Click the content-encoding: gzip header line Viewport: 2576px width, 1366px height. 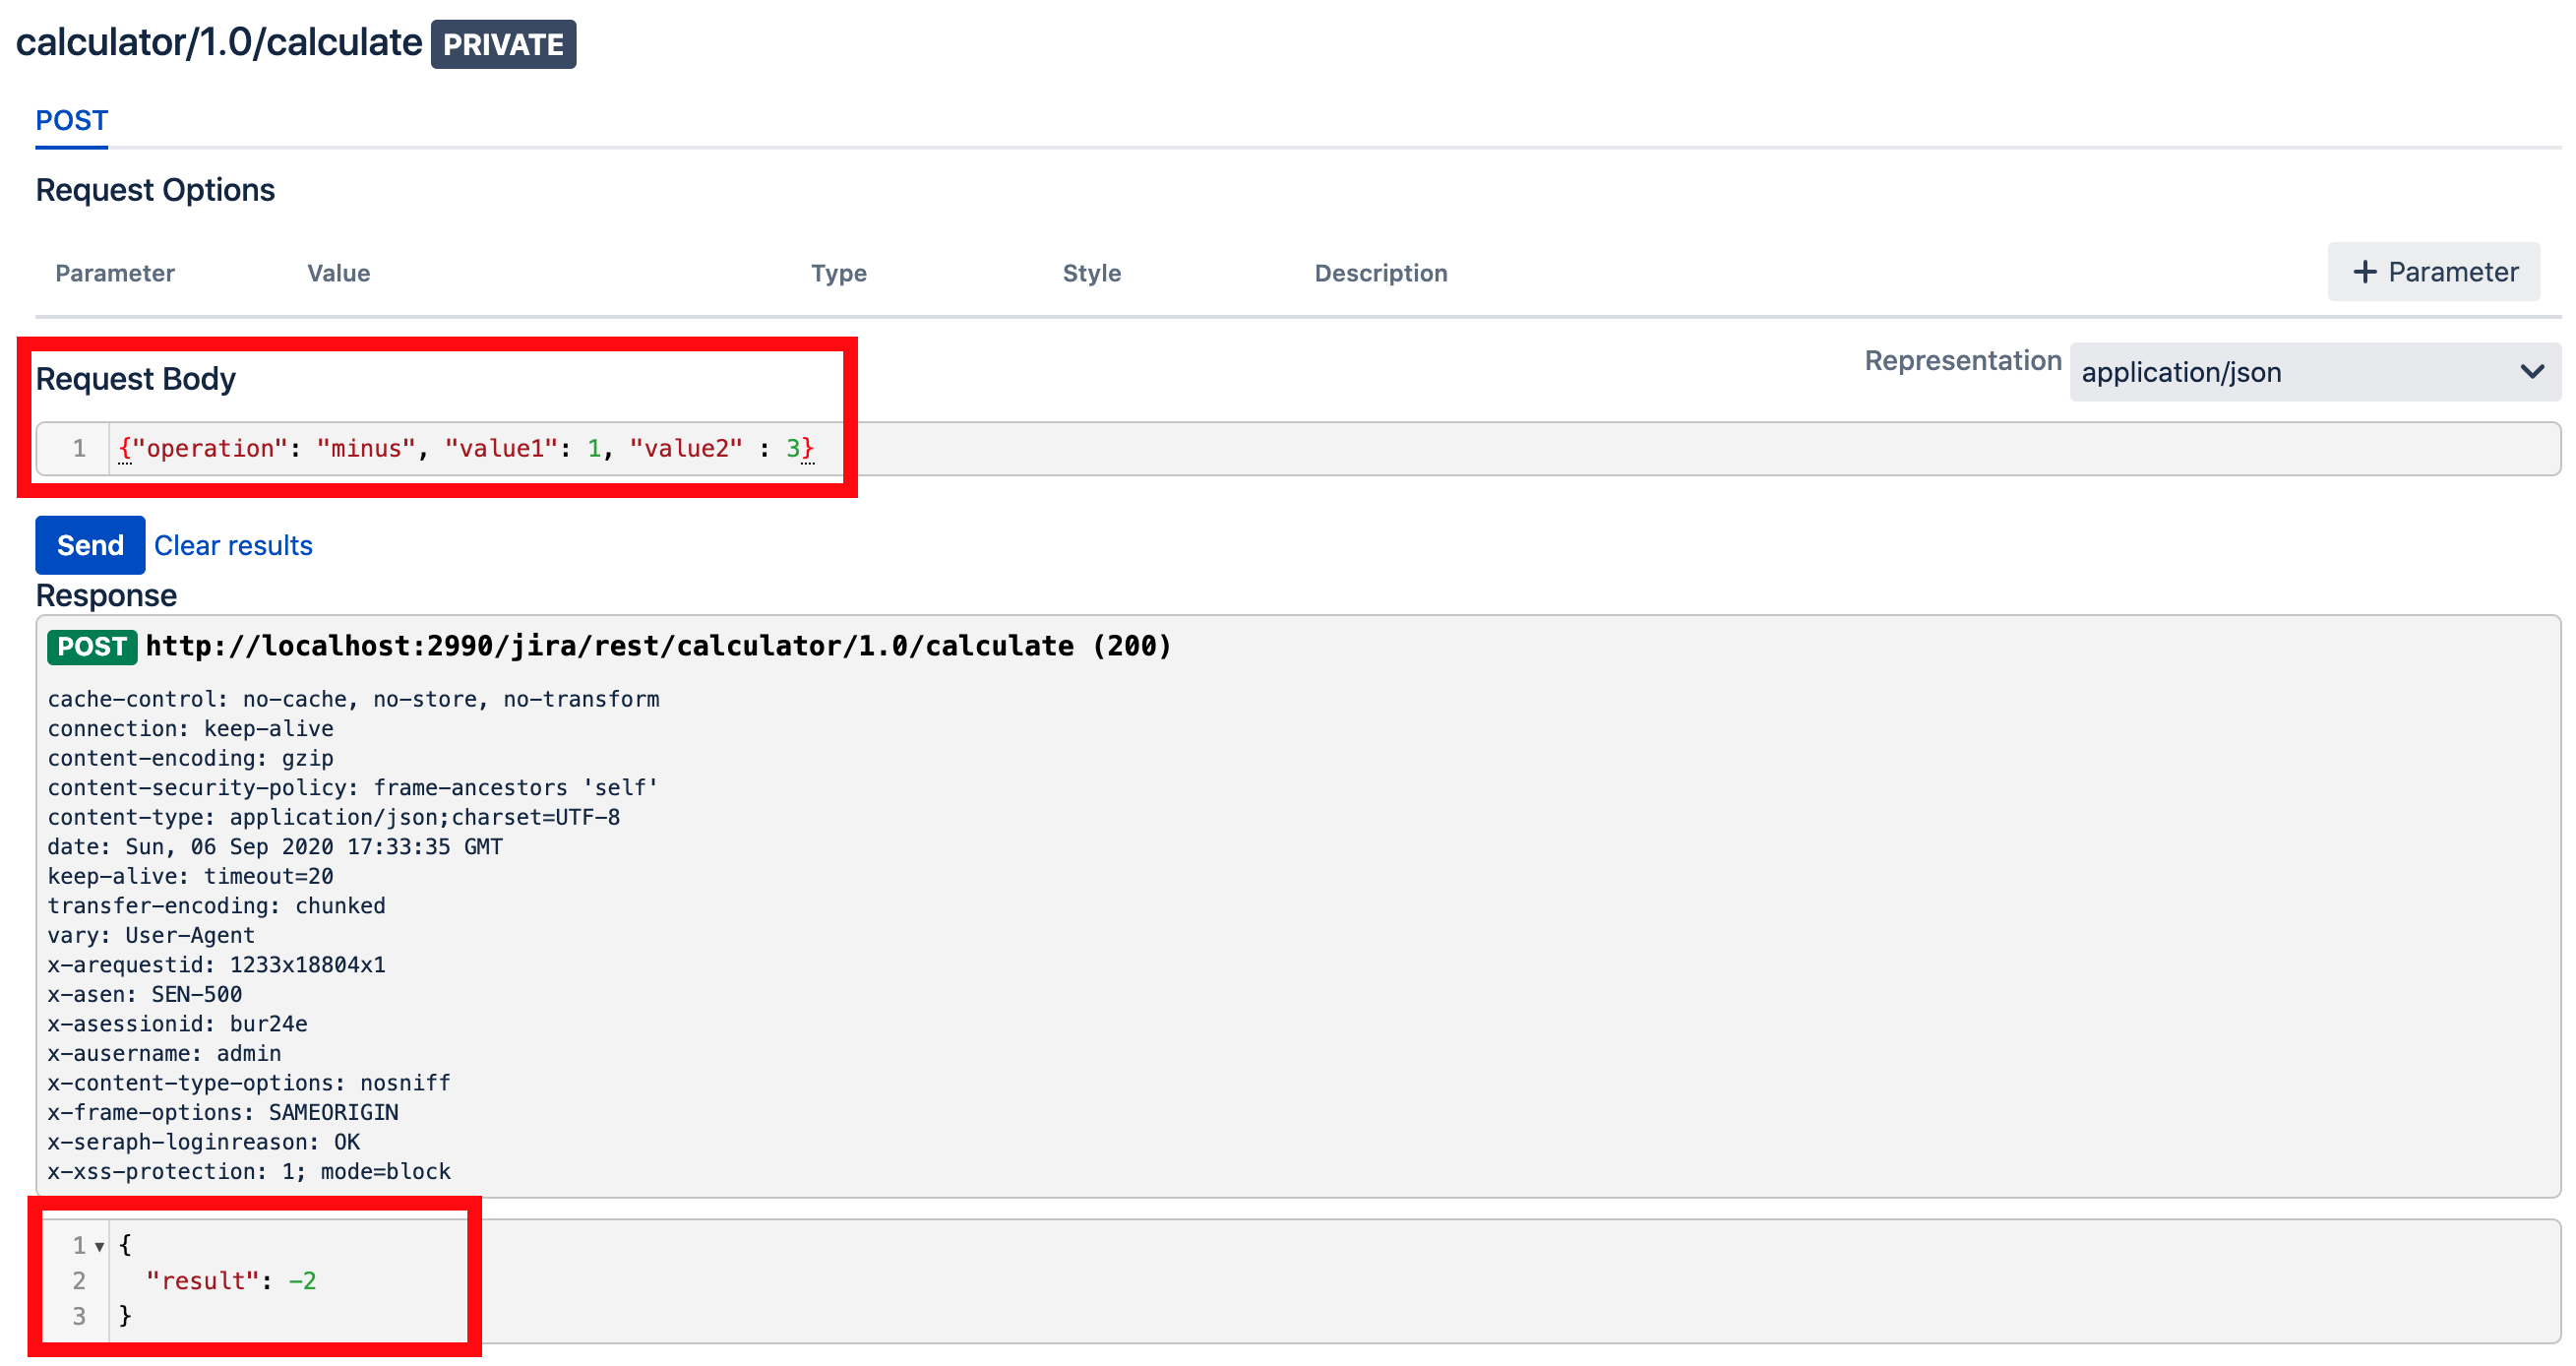[x=190, y=758]
